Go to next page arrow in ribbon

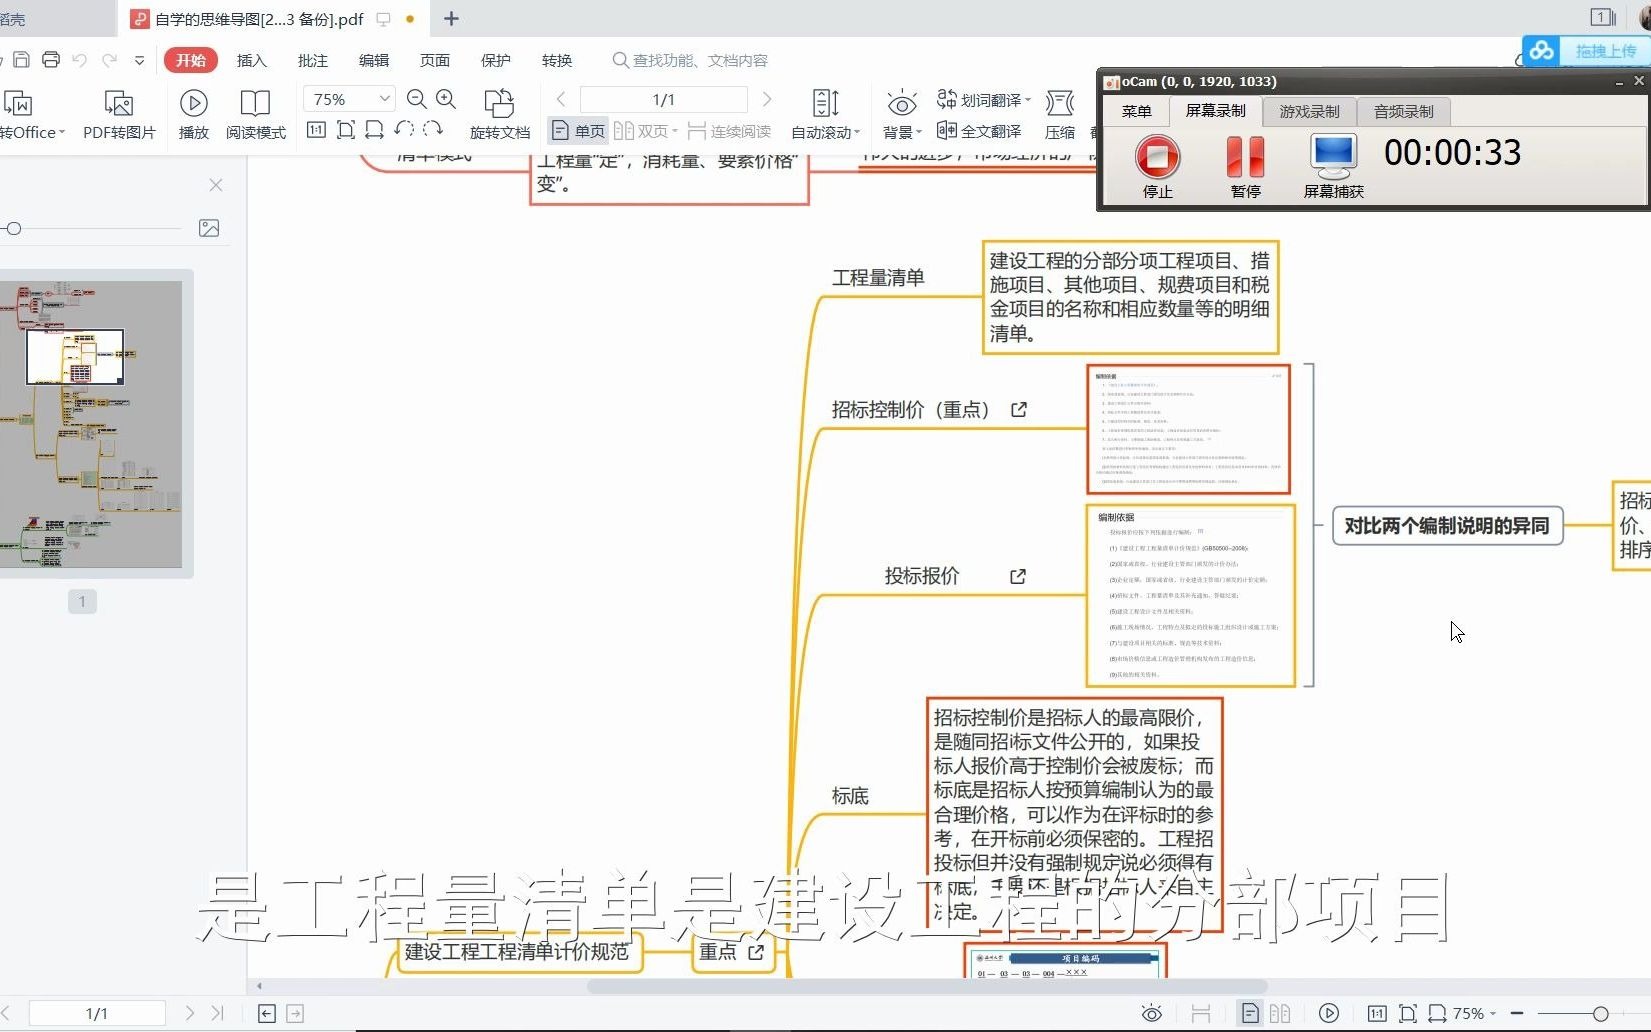[x=767, y=99]
